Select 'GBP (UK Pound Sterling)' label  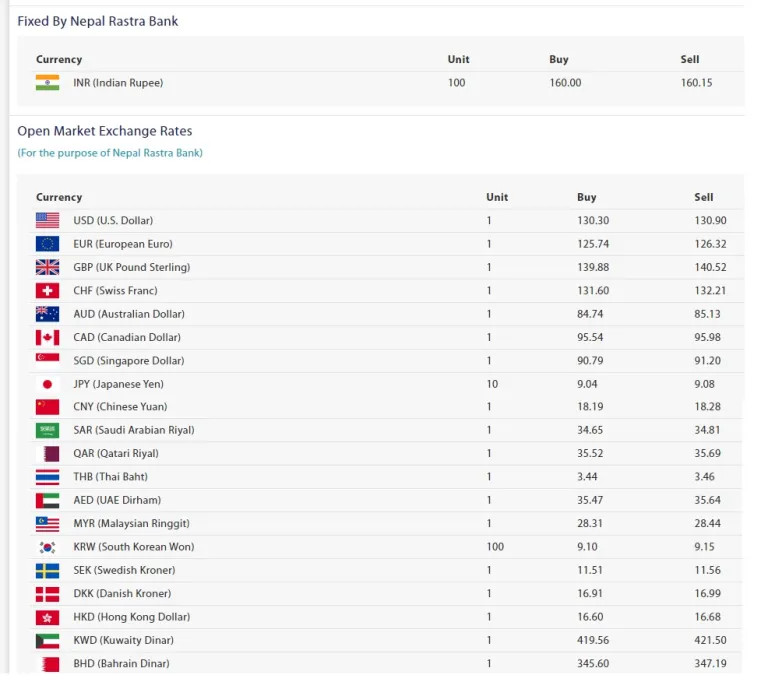click(x=132, y=268)
